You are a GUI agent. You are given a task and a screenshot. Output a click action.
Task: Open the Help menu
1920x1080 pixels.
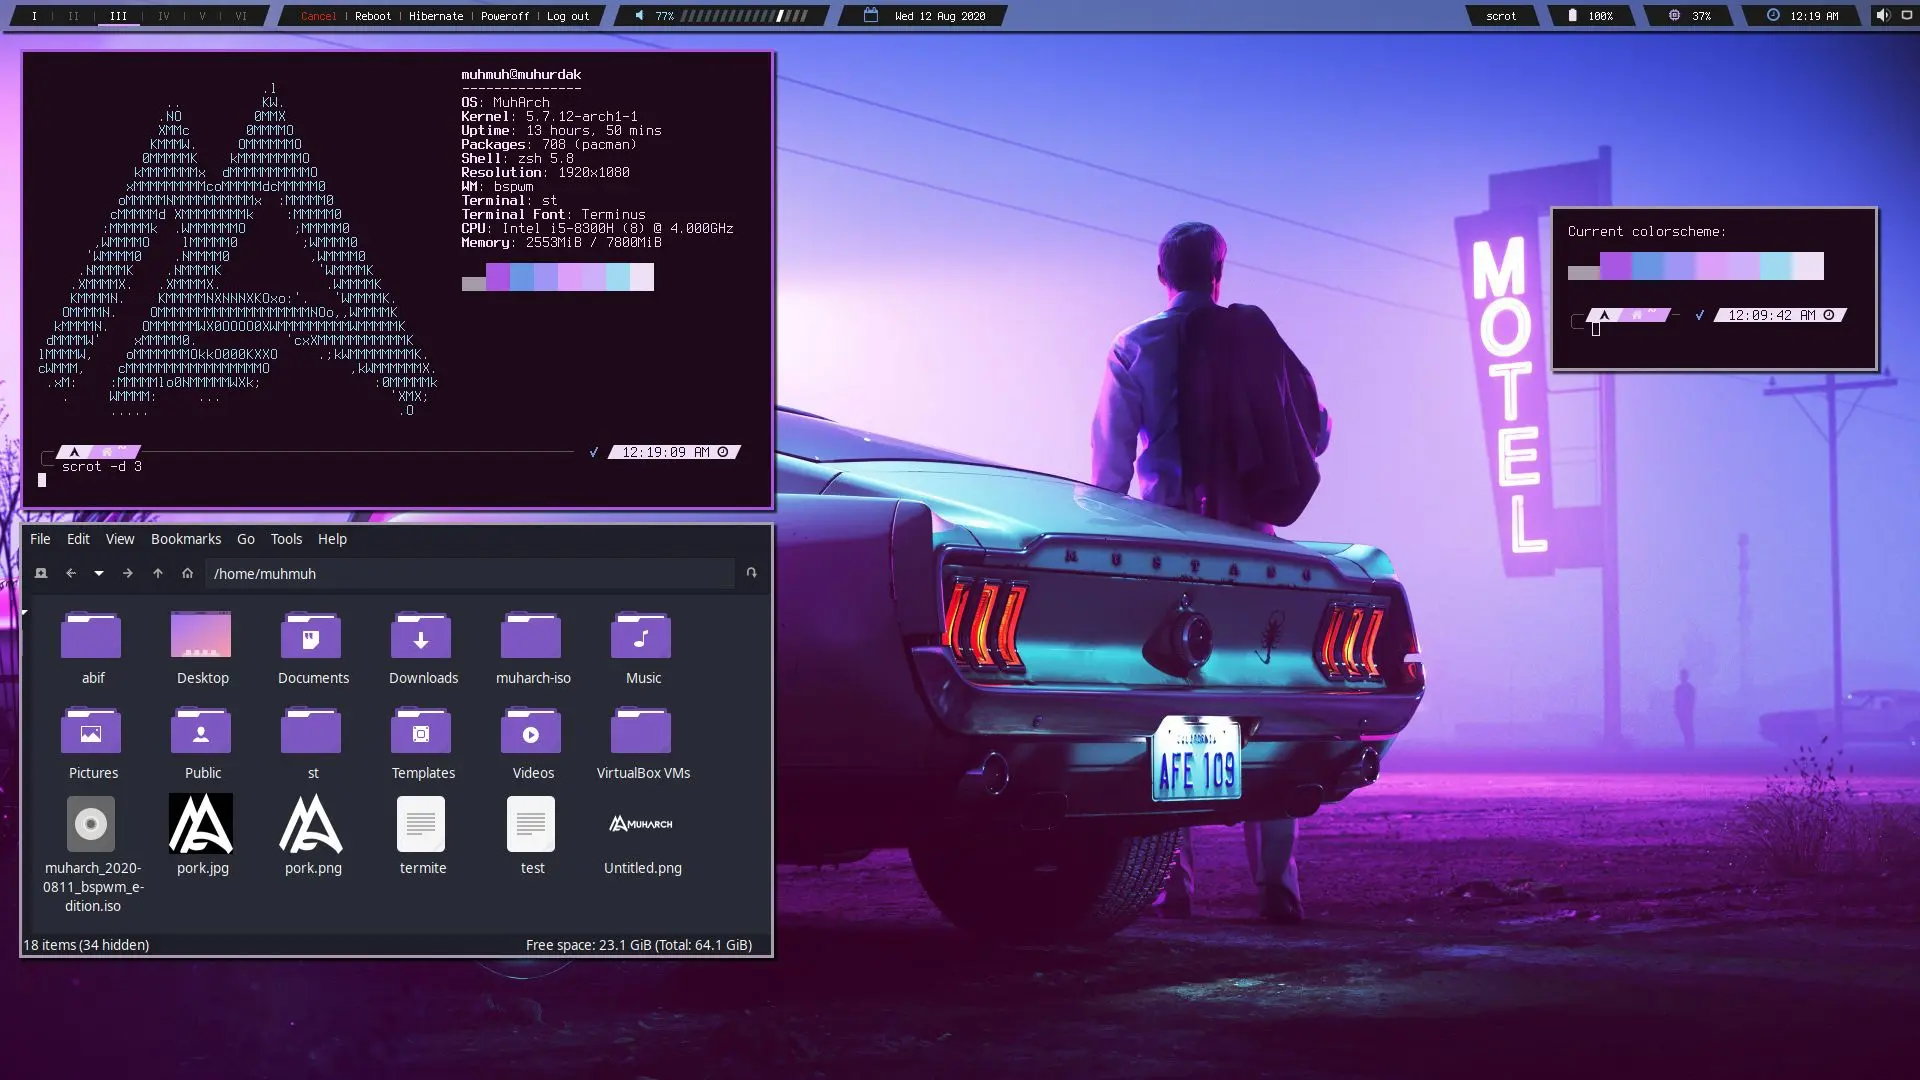332,539
